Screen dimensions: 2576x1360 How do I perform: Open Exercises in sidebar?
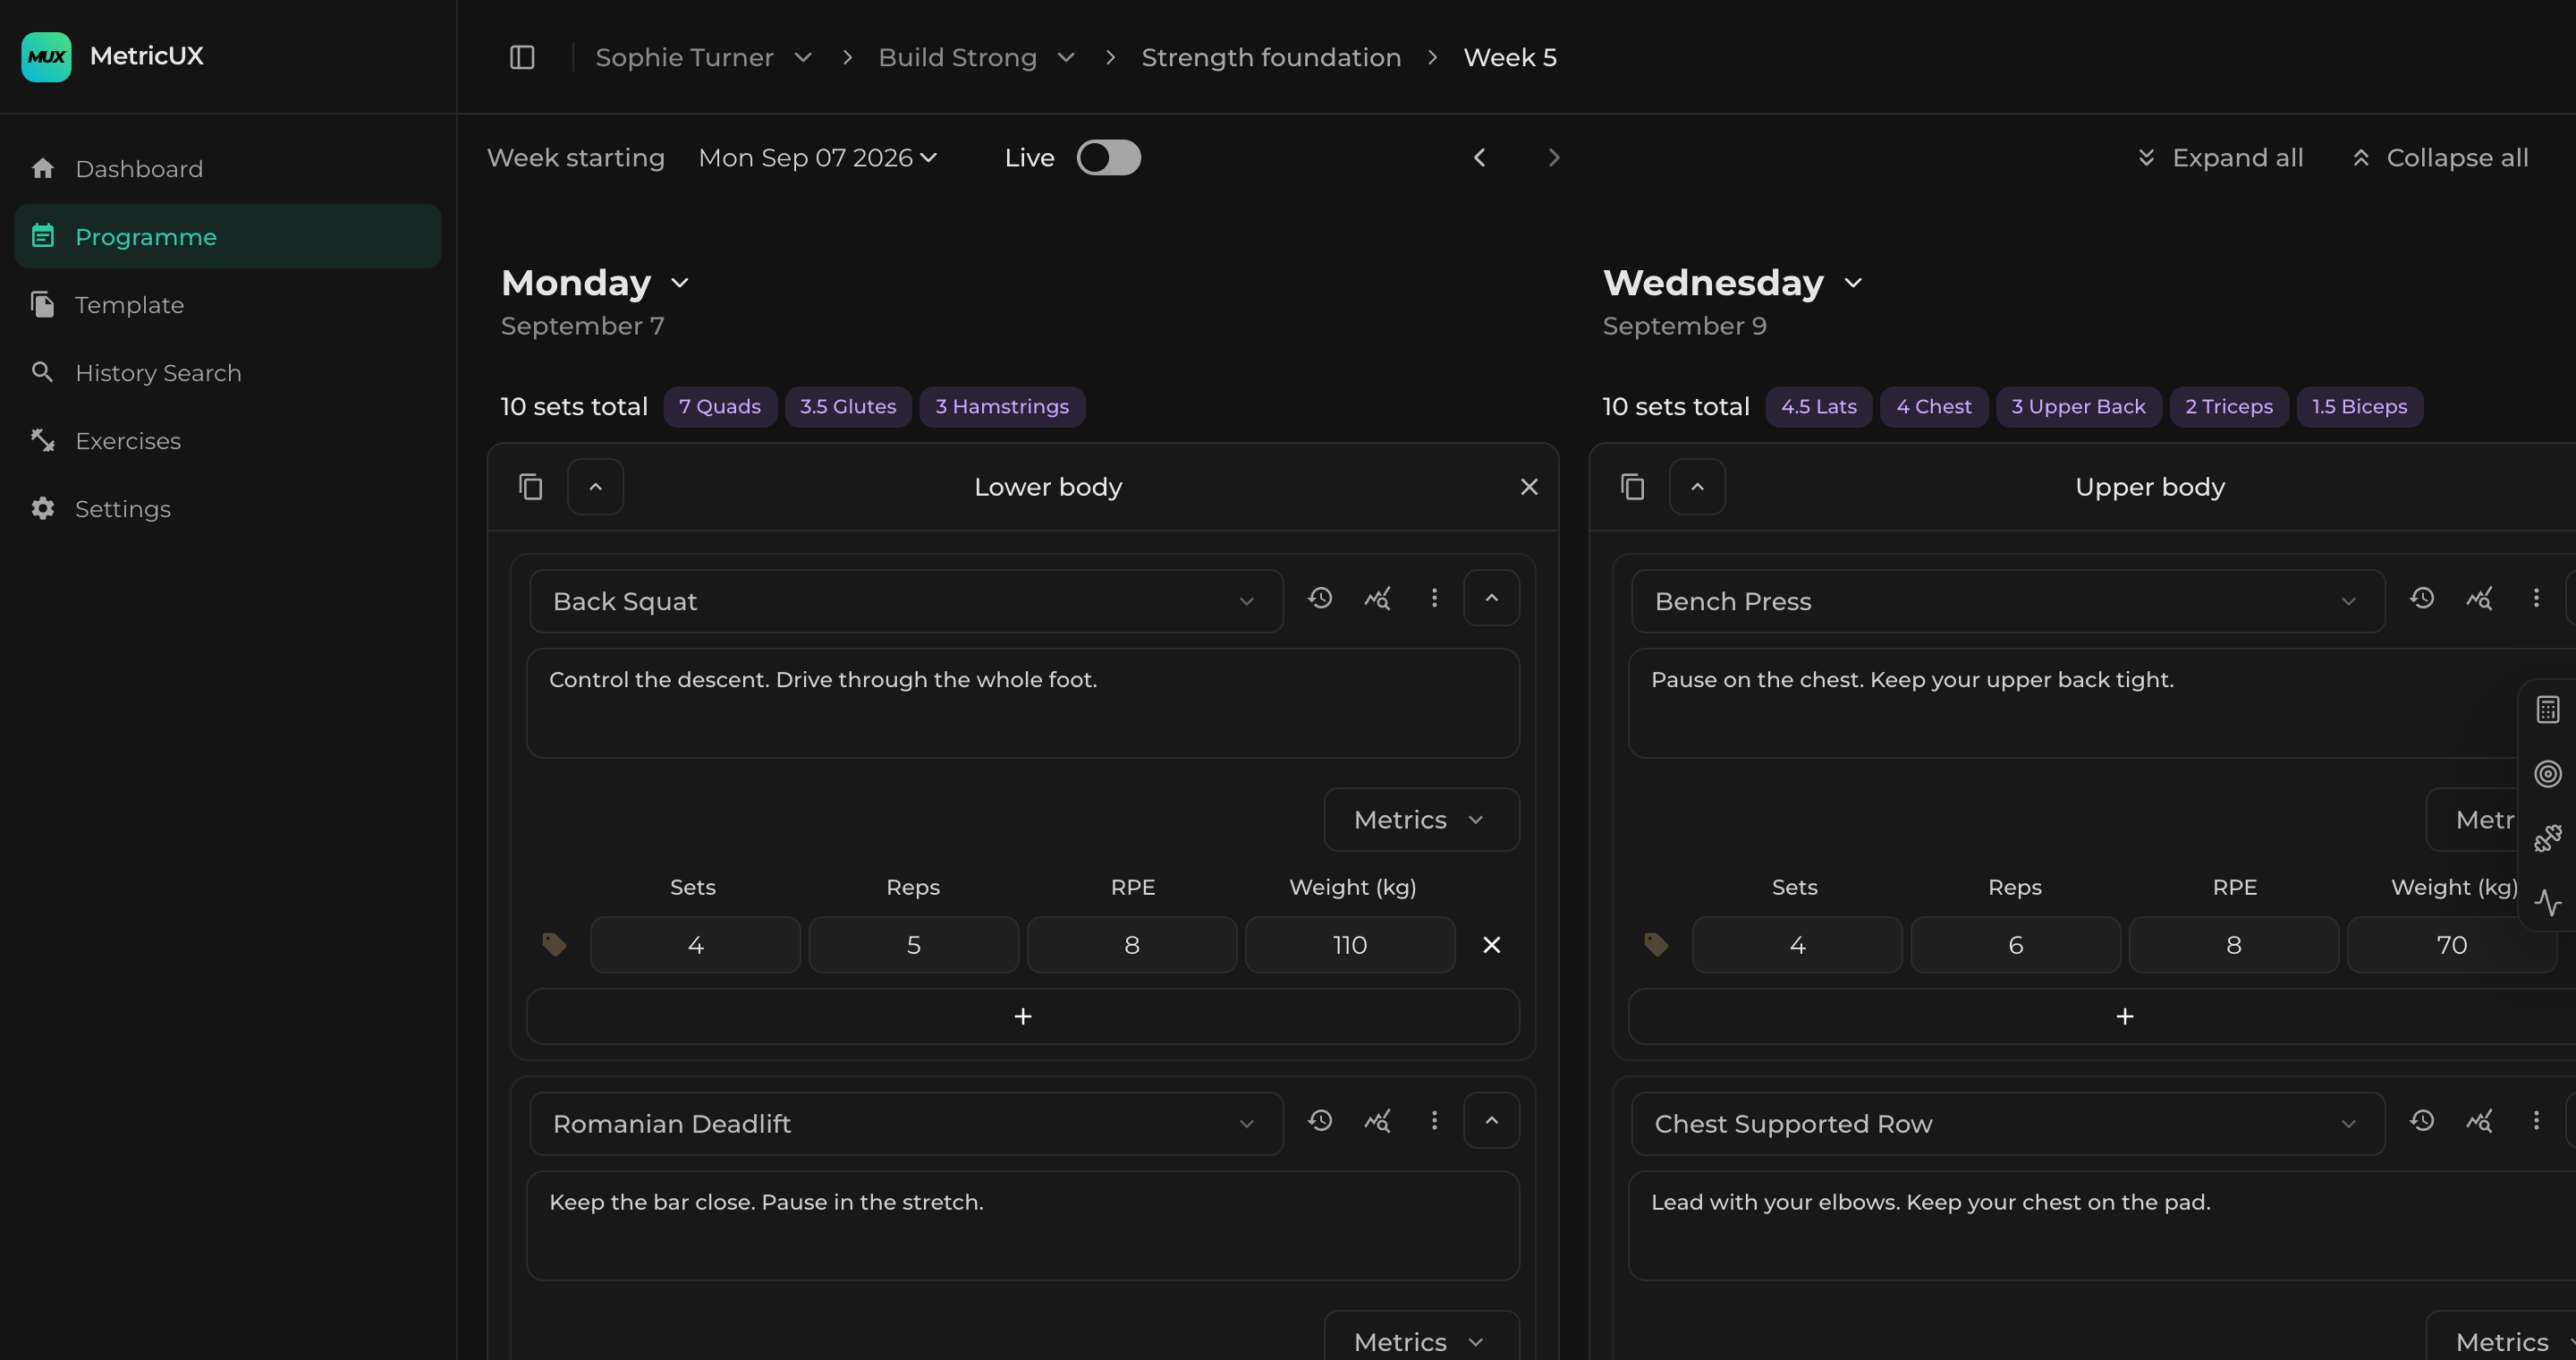pos(228,441)
